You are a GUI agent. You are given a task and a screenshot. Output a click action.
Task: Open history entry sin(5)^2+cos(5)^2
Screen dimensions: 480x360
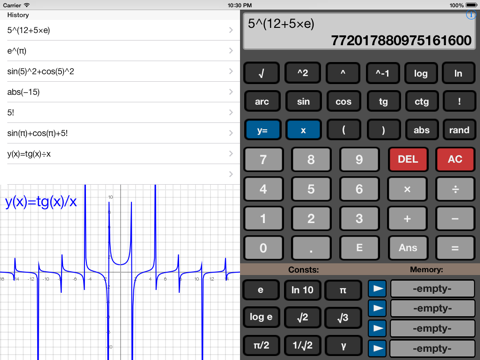(120, 71)
